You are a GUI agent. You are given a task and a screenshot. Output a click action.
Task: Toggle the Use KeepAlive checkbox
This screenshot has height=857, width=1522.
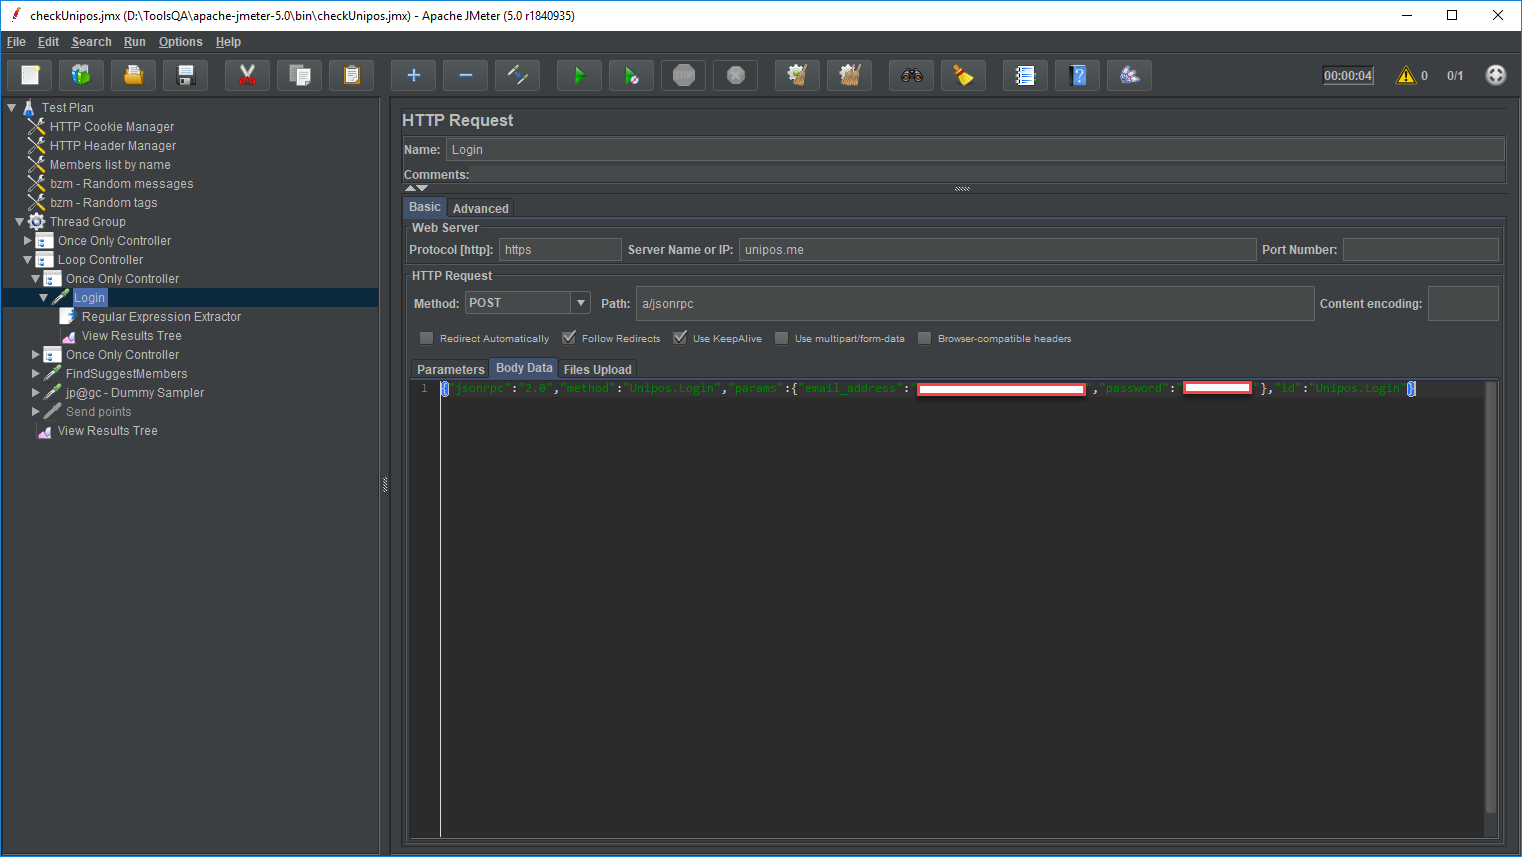(680, 338)
